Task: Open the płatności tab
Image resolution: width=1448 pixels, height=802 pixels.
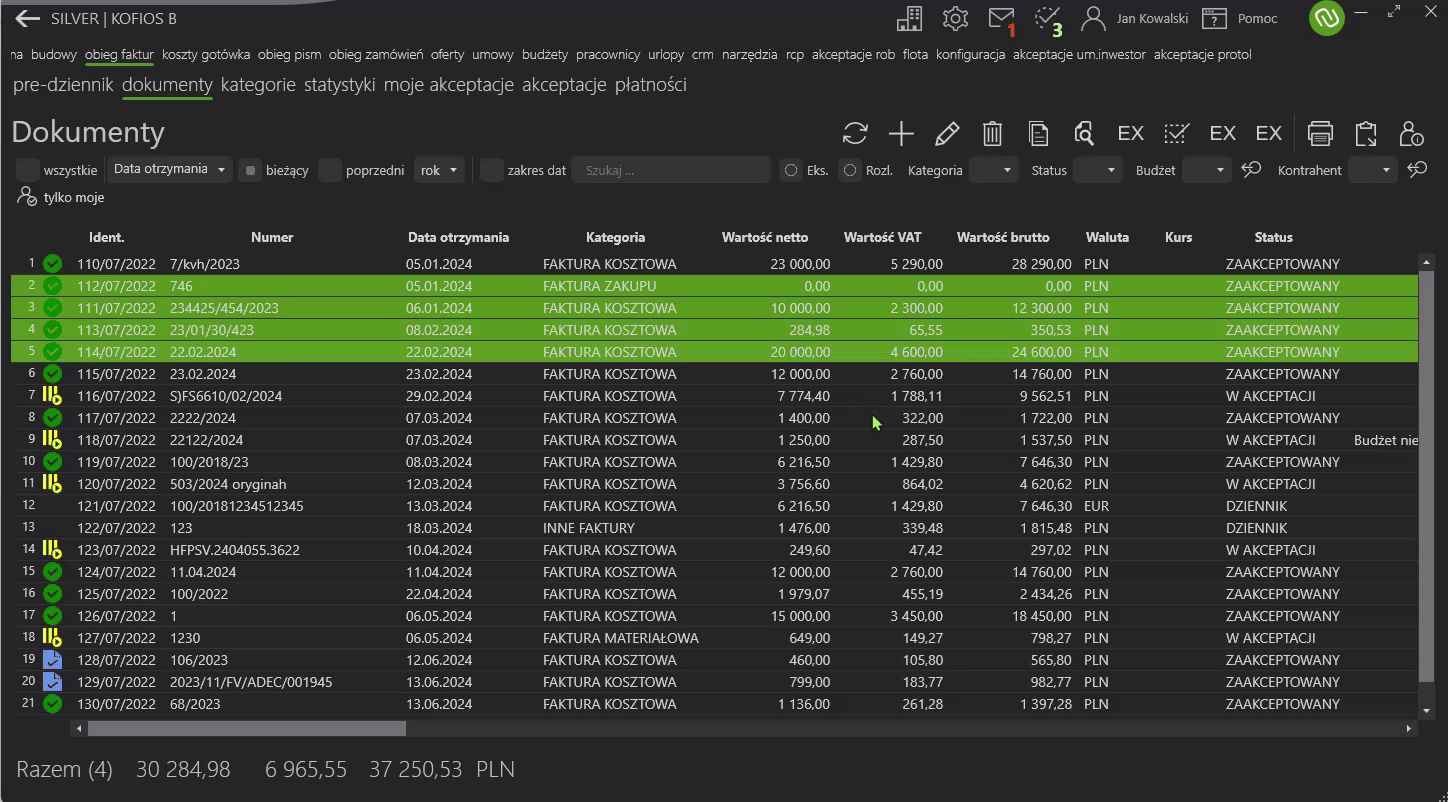Action: pos(650,85)
